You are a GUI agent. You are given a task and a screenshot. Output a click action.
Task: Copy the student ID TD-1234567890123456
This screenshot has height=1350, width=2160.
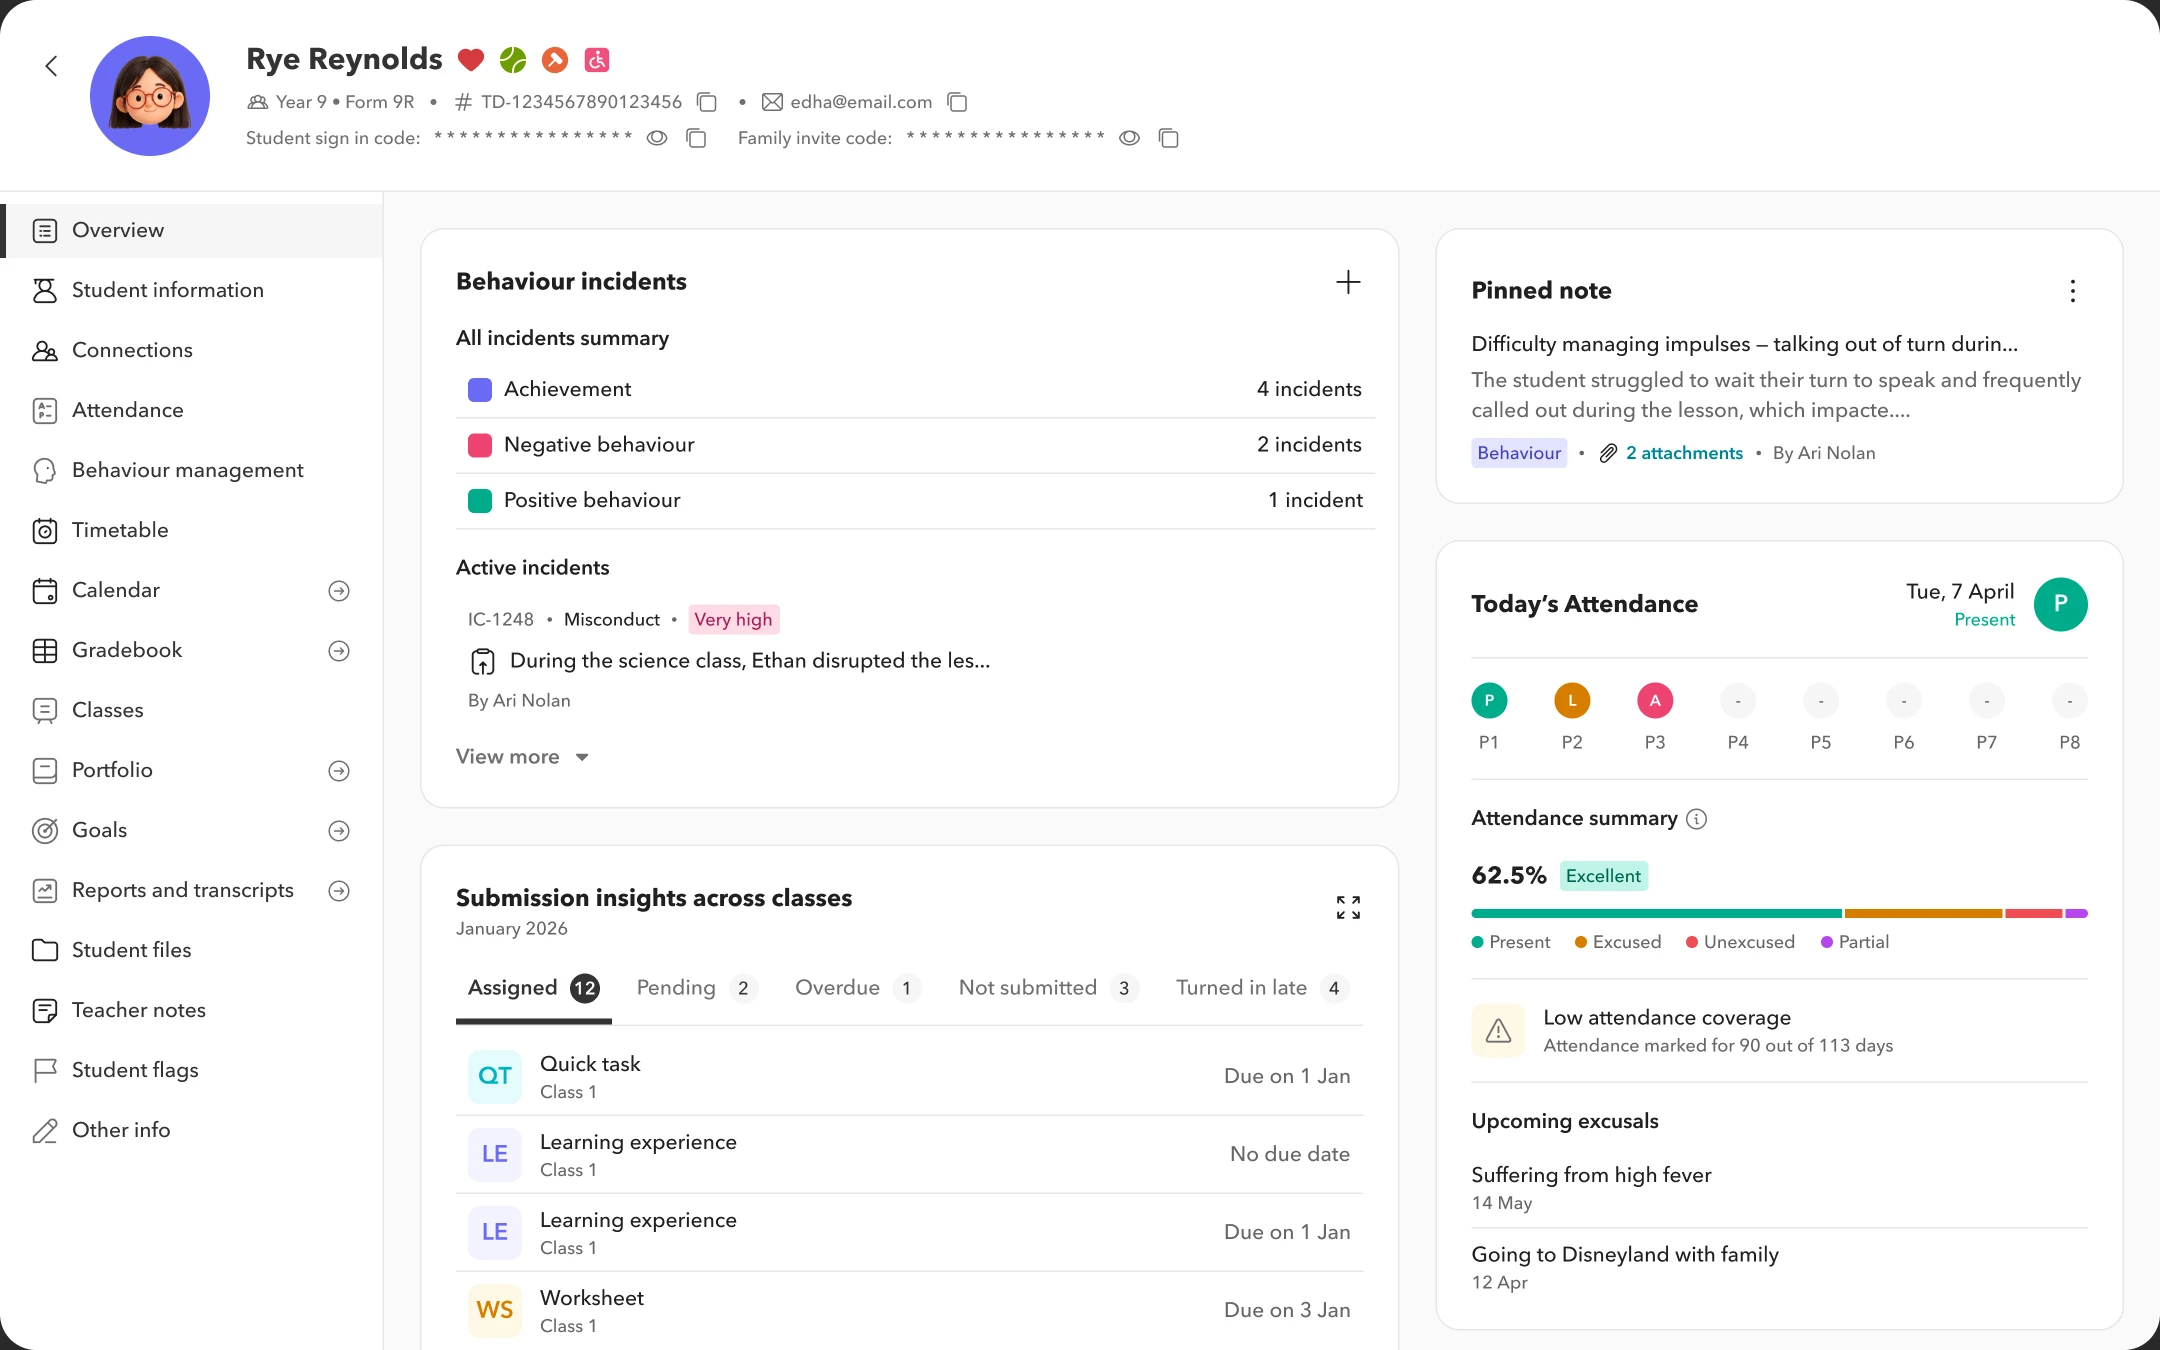707,102
